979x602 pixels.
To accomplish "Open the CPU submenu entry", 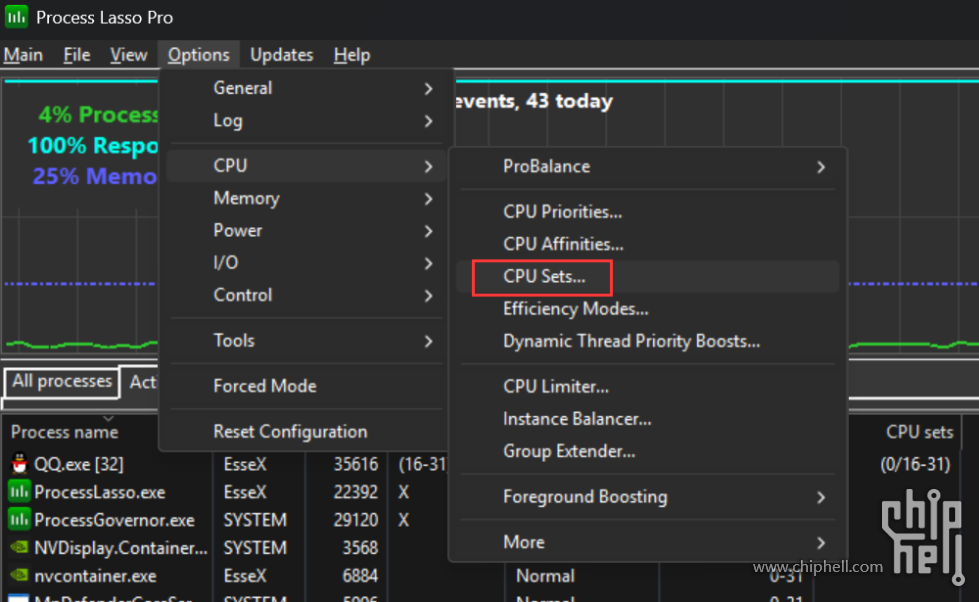I will coord(307,165).
